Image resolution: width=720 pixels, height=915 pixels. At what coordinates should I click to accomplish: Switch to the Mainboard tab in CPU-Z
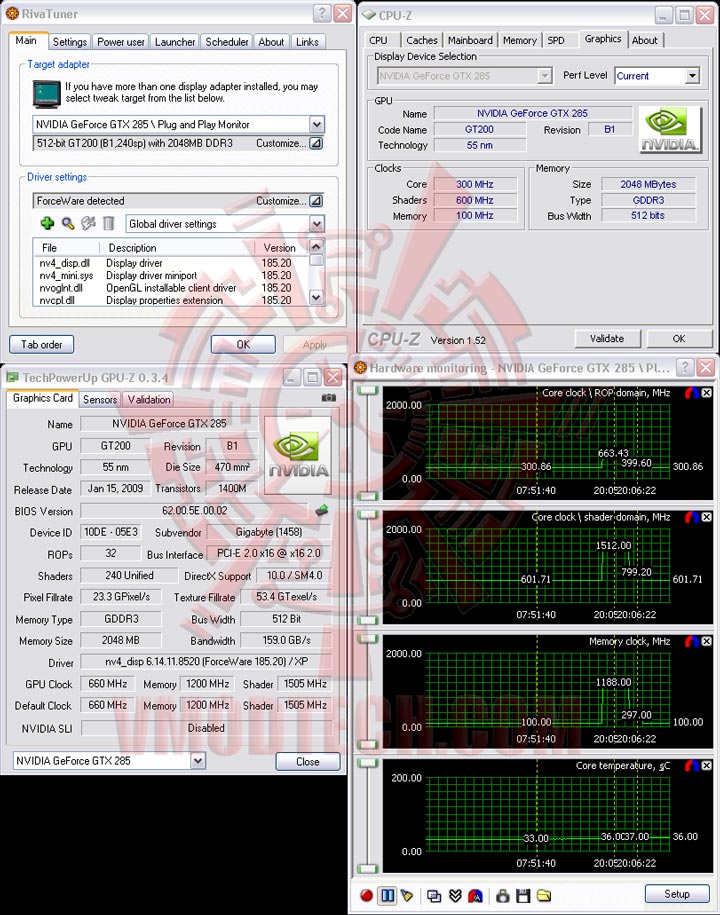pos(470,40)
